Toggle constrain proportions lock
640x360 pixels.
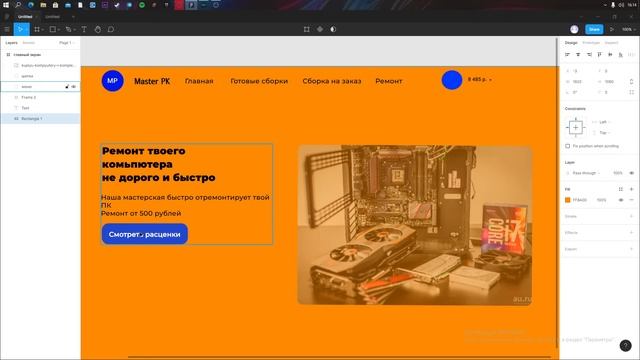(631, 82)
